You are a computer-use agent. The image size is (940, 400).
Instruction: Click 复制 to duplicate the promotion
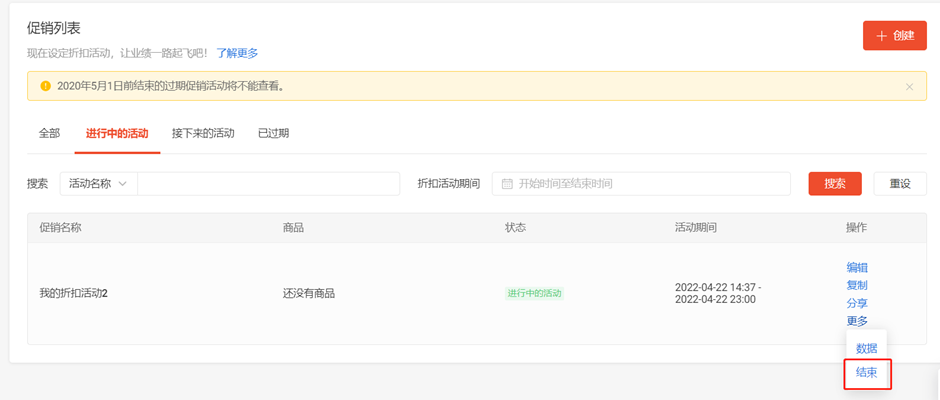tap(857, 285)
